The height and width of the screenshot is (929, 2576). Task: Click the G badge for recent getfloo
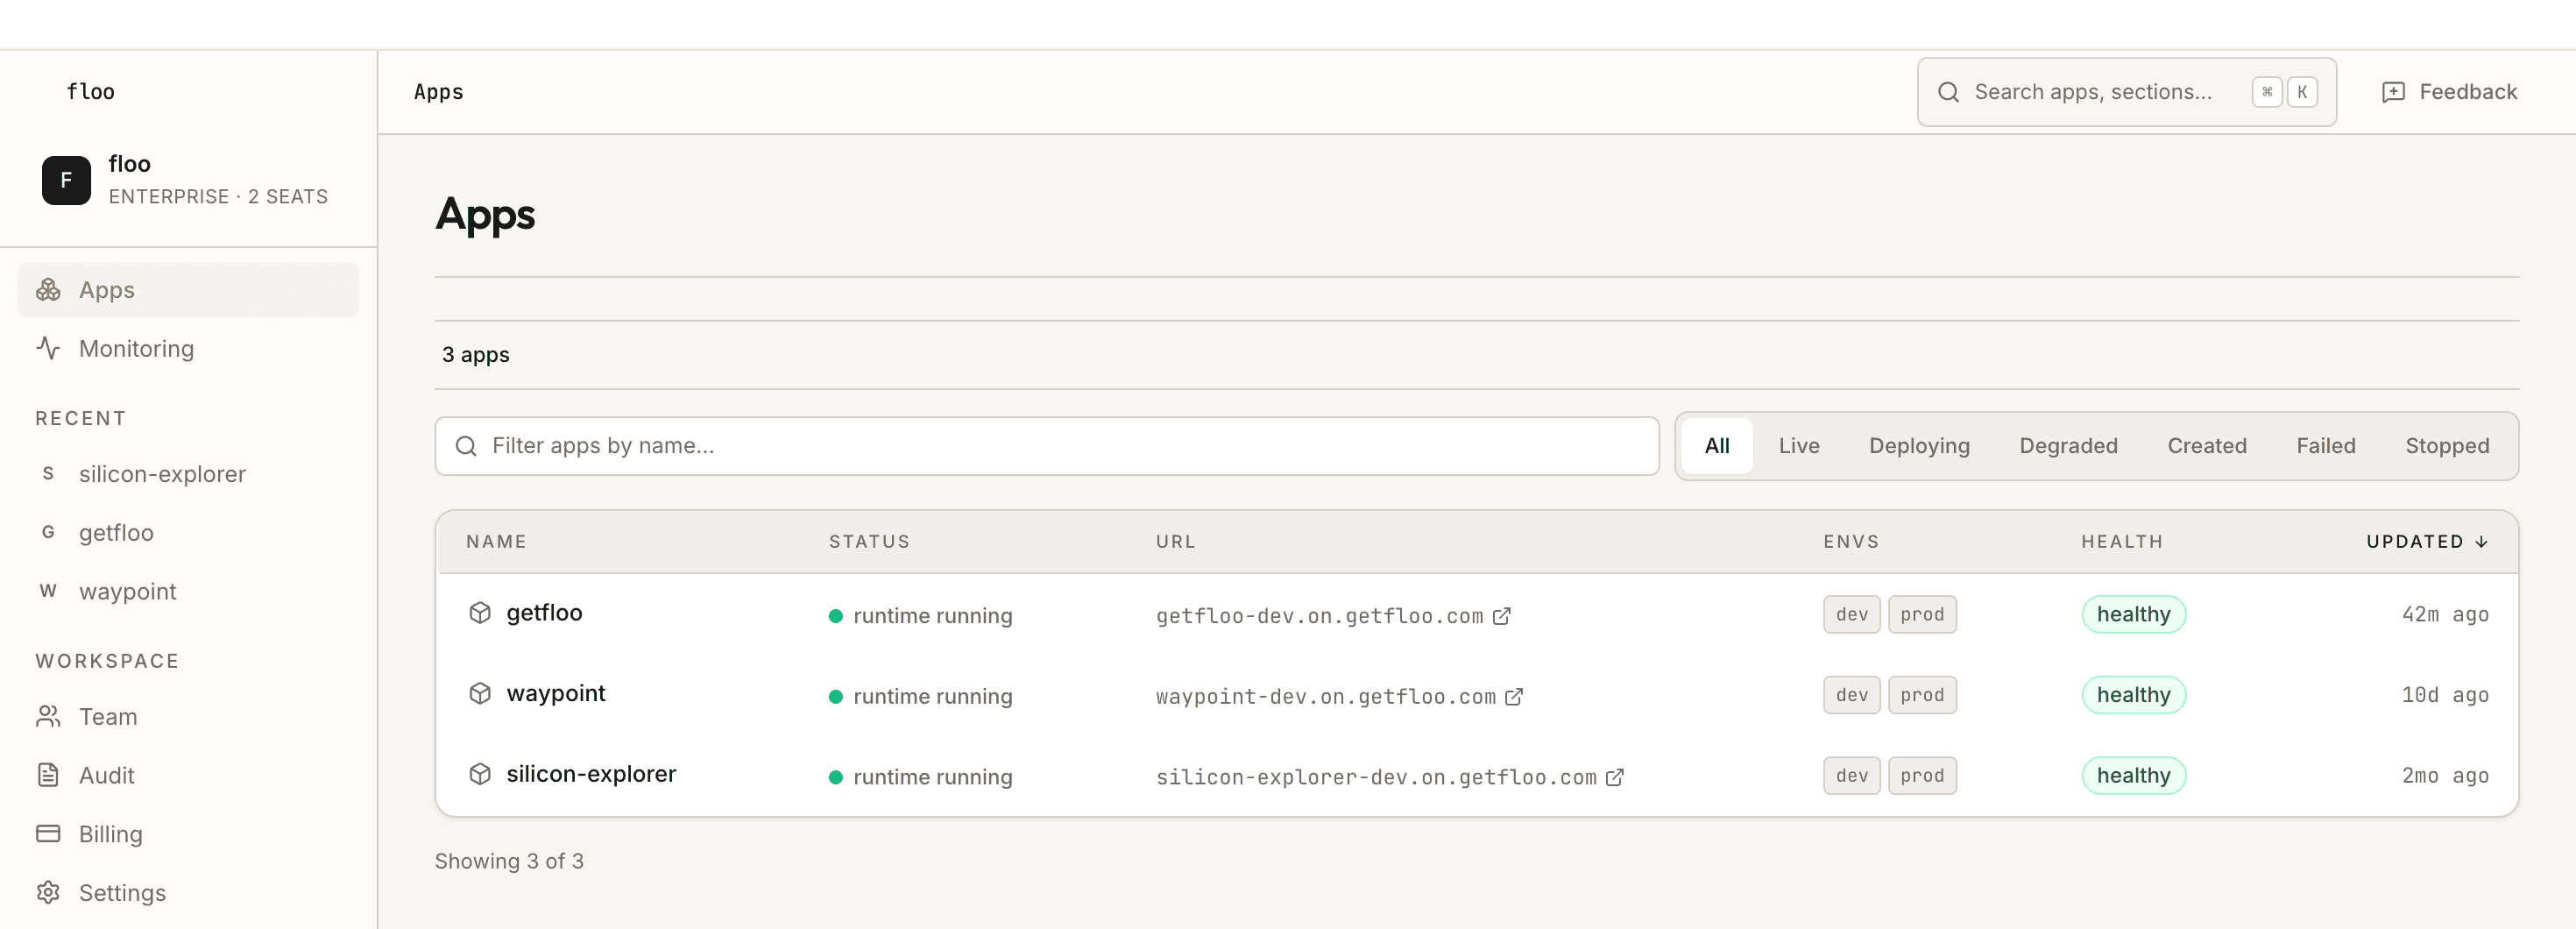coord(48,532)
